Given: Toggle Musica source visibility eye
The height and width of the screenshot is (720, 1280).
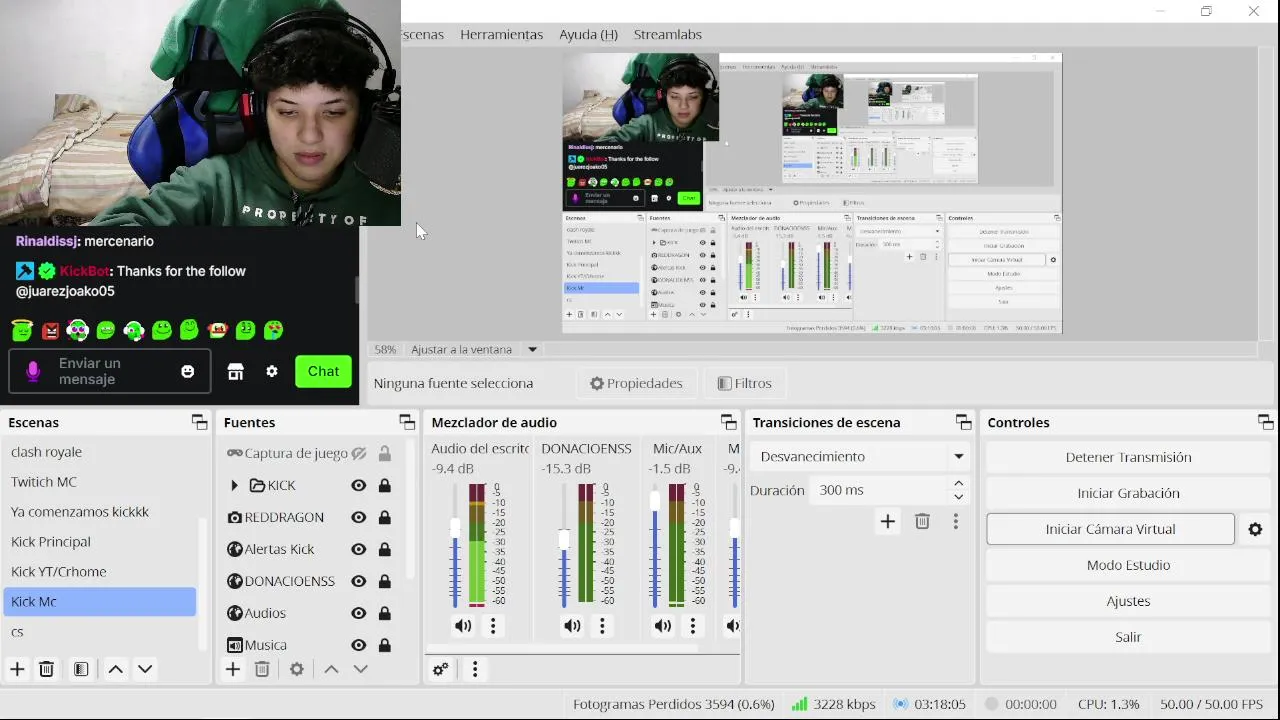Looking at the screenshot, I should 358,645.
